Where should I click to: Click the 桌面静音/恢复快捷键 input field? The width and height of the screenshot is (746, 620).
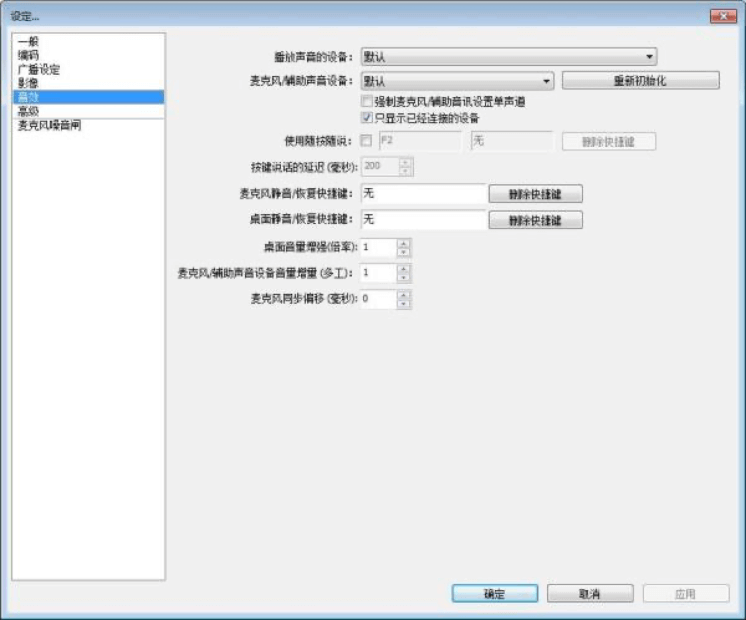[421, 219]
